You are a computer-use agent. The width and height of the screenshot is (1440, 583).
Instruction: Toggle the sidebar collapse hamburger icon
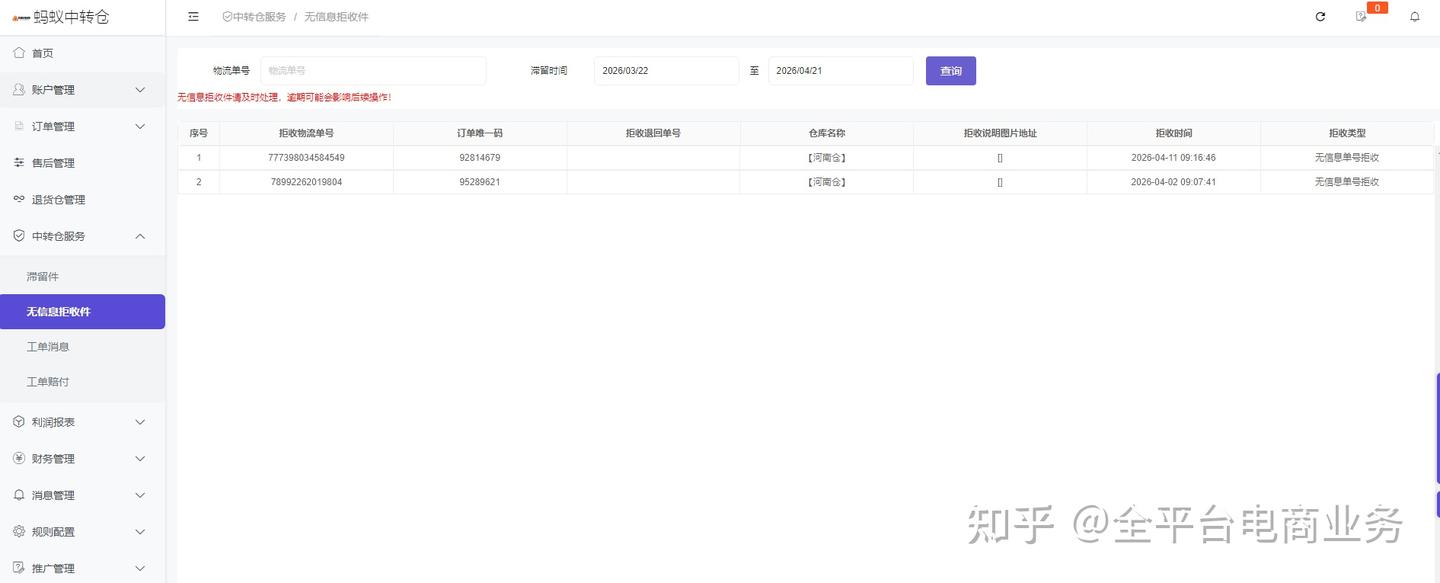(x=193, y=17)
